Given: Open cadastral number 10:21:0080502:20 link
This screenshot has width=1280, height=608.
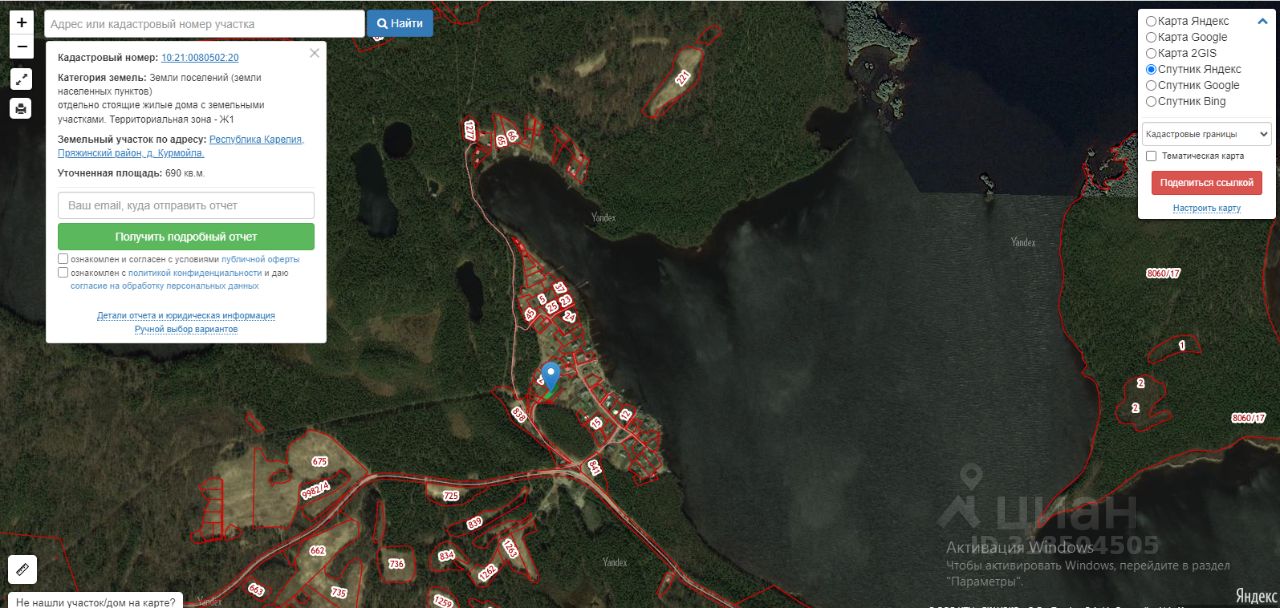Looking at the screenshot, I should coord(200,58).
